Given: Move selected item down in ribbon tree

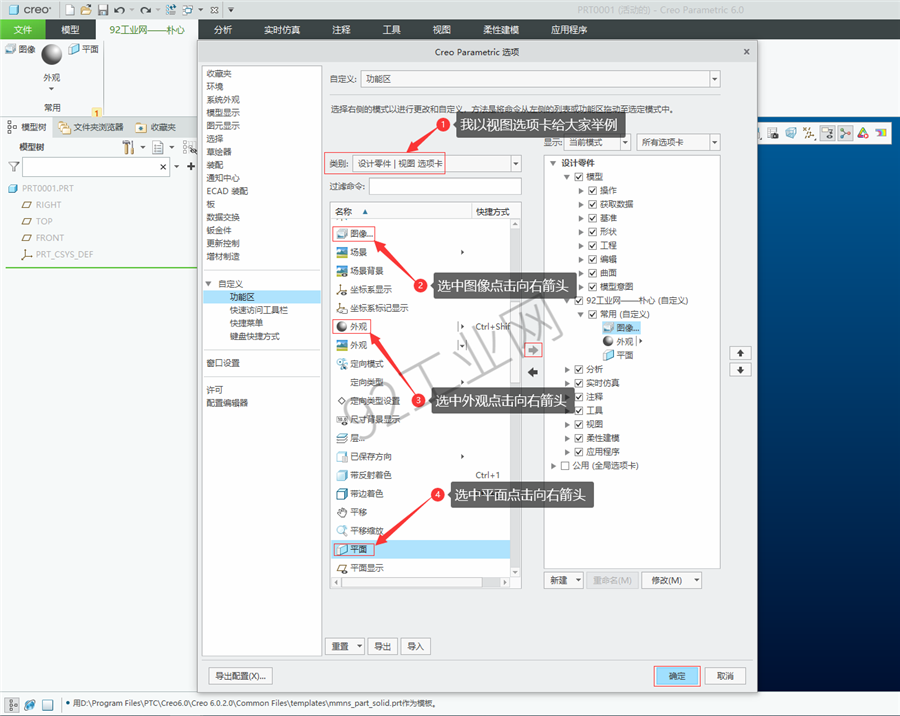Looking at the screenshot, I should (x=740, y=370).
